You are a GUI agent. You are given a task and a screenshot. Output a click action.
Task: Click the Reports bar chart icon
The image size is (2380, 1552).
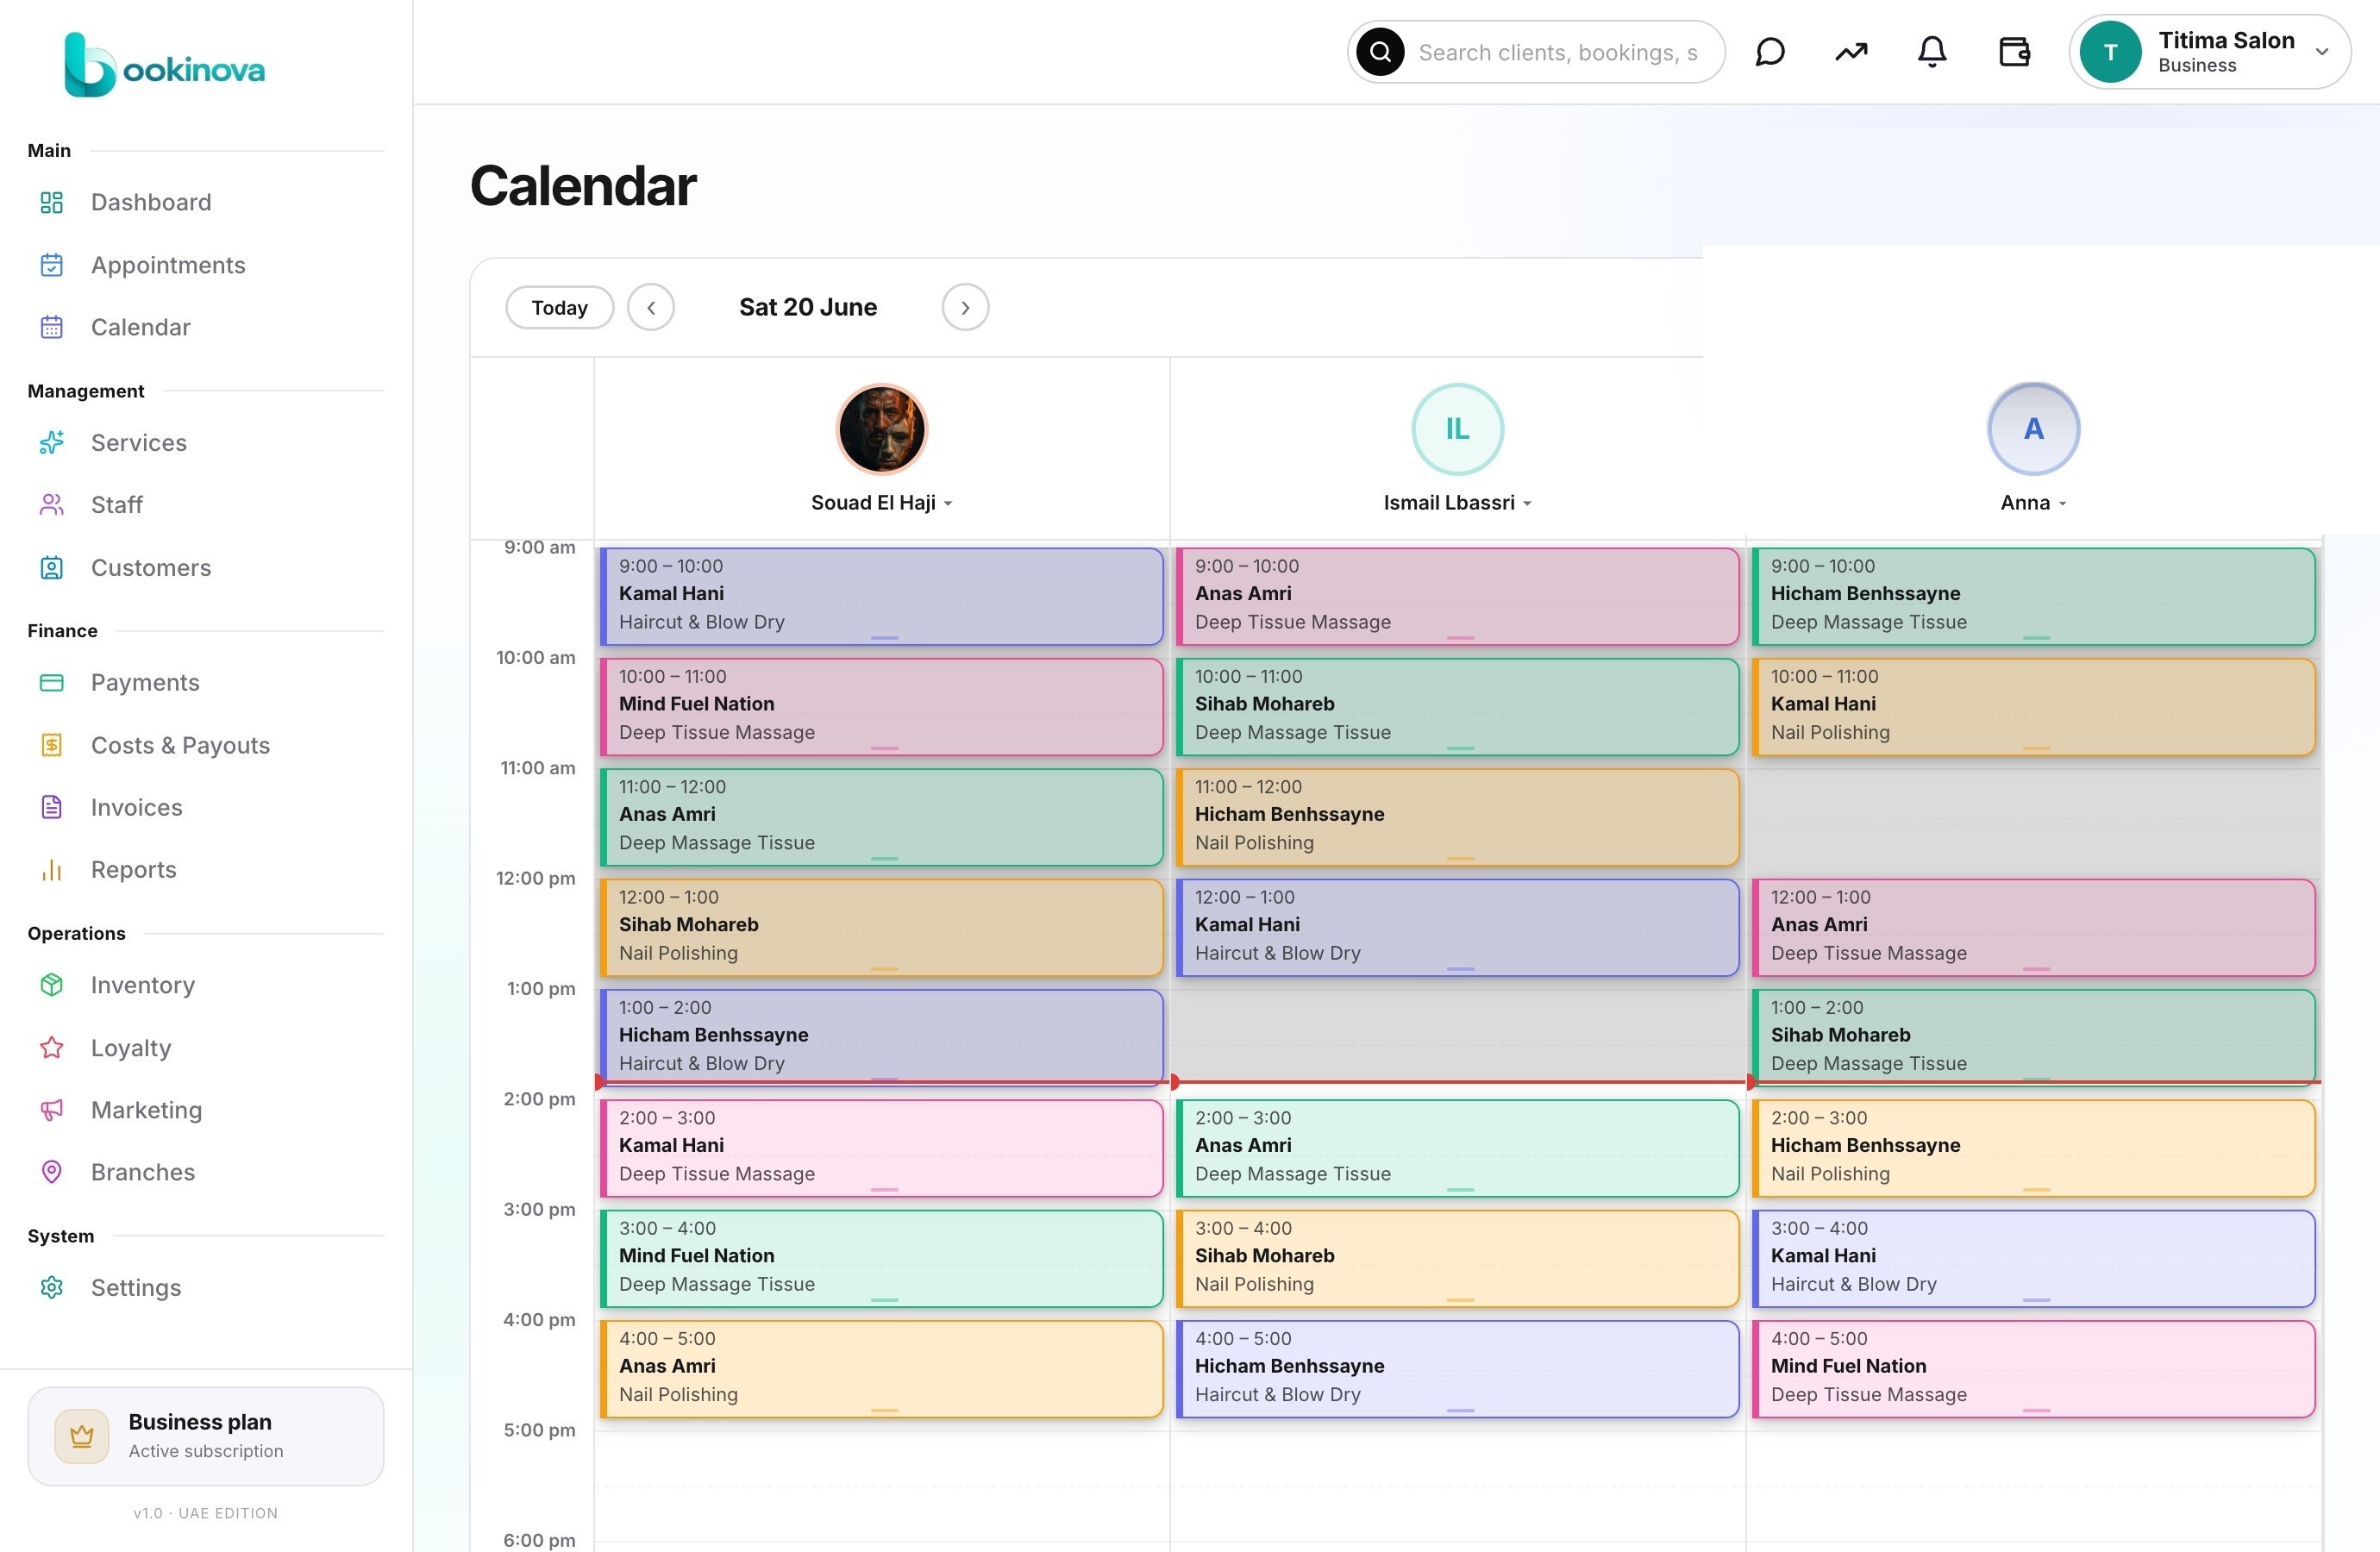coord(51,870)
